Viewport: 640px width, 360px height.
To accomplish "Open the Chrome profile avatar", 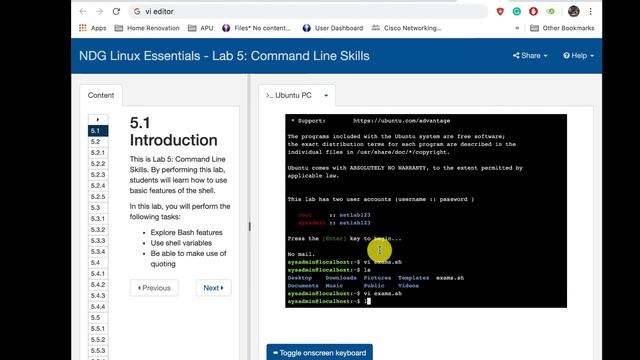I will [573, 11].
